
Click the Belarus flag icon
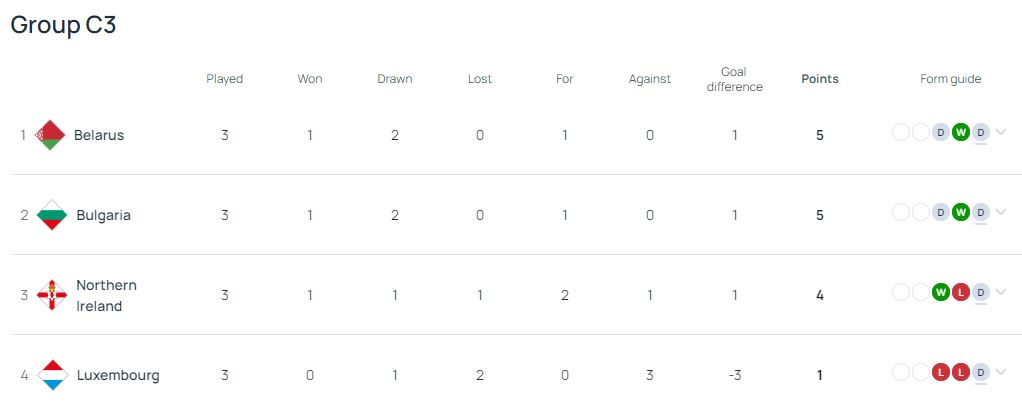[x=50, y=135]
